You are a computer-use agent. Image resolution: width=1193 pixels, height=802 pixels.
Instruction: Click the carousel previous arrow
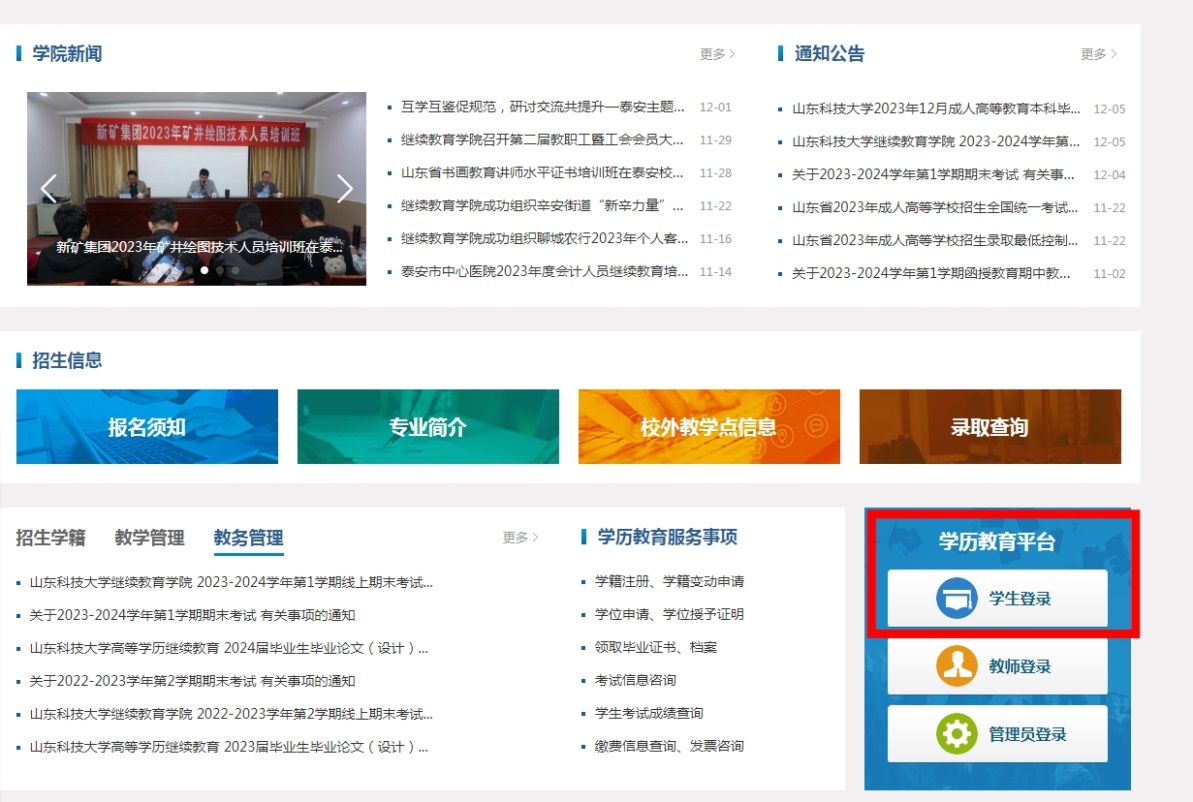[48, 188]
